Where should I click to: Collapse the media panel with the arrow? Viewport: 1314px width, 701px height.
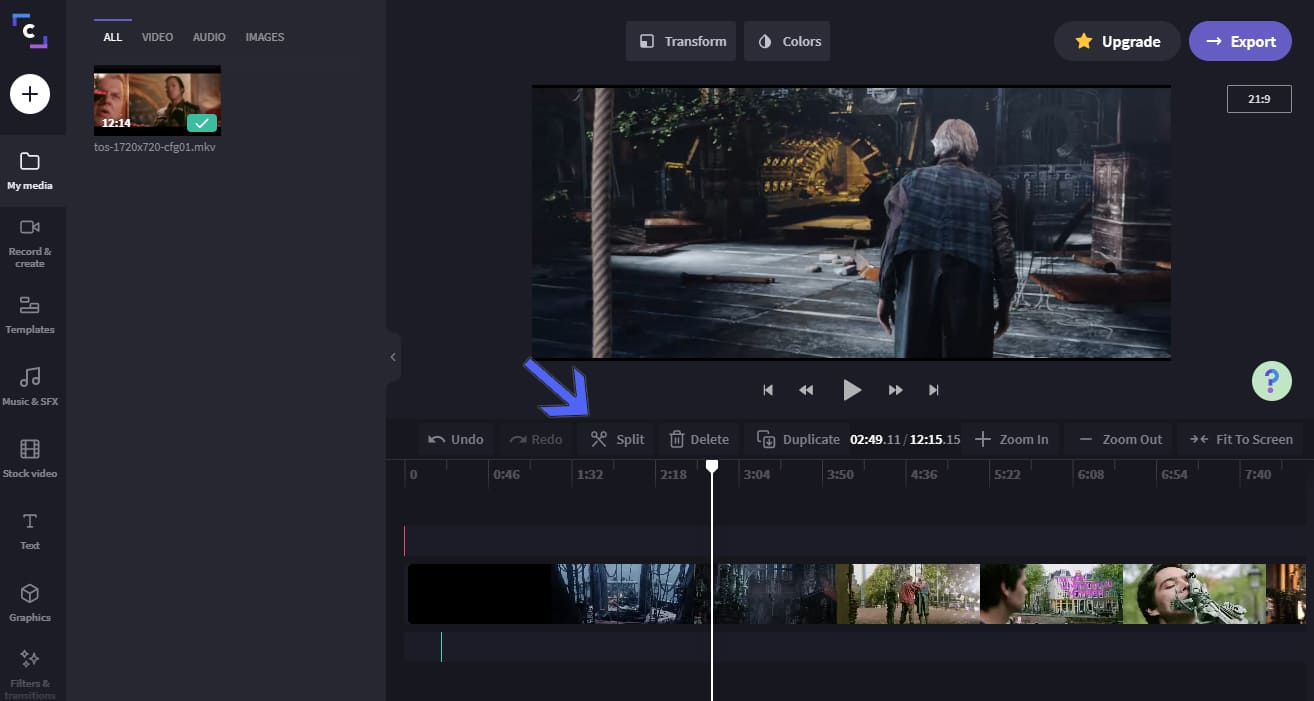[x=393, y=357]
